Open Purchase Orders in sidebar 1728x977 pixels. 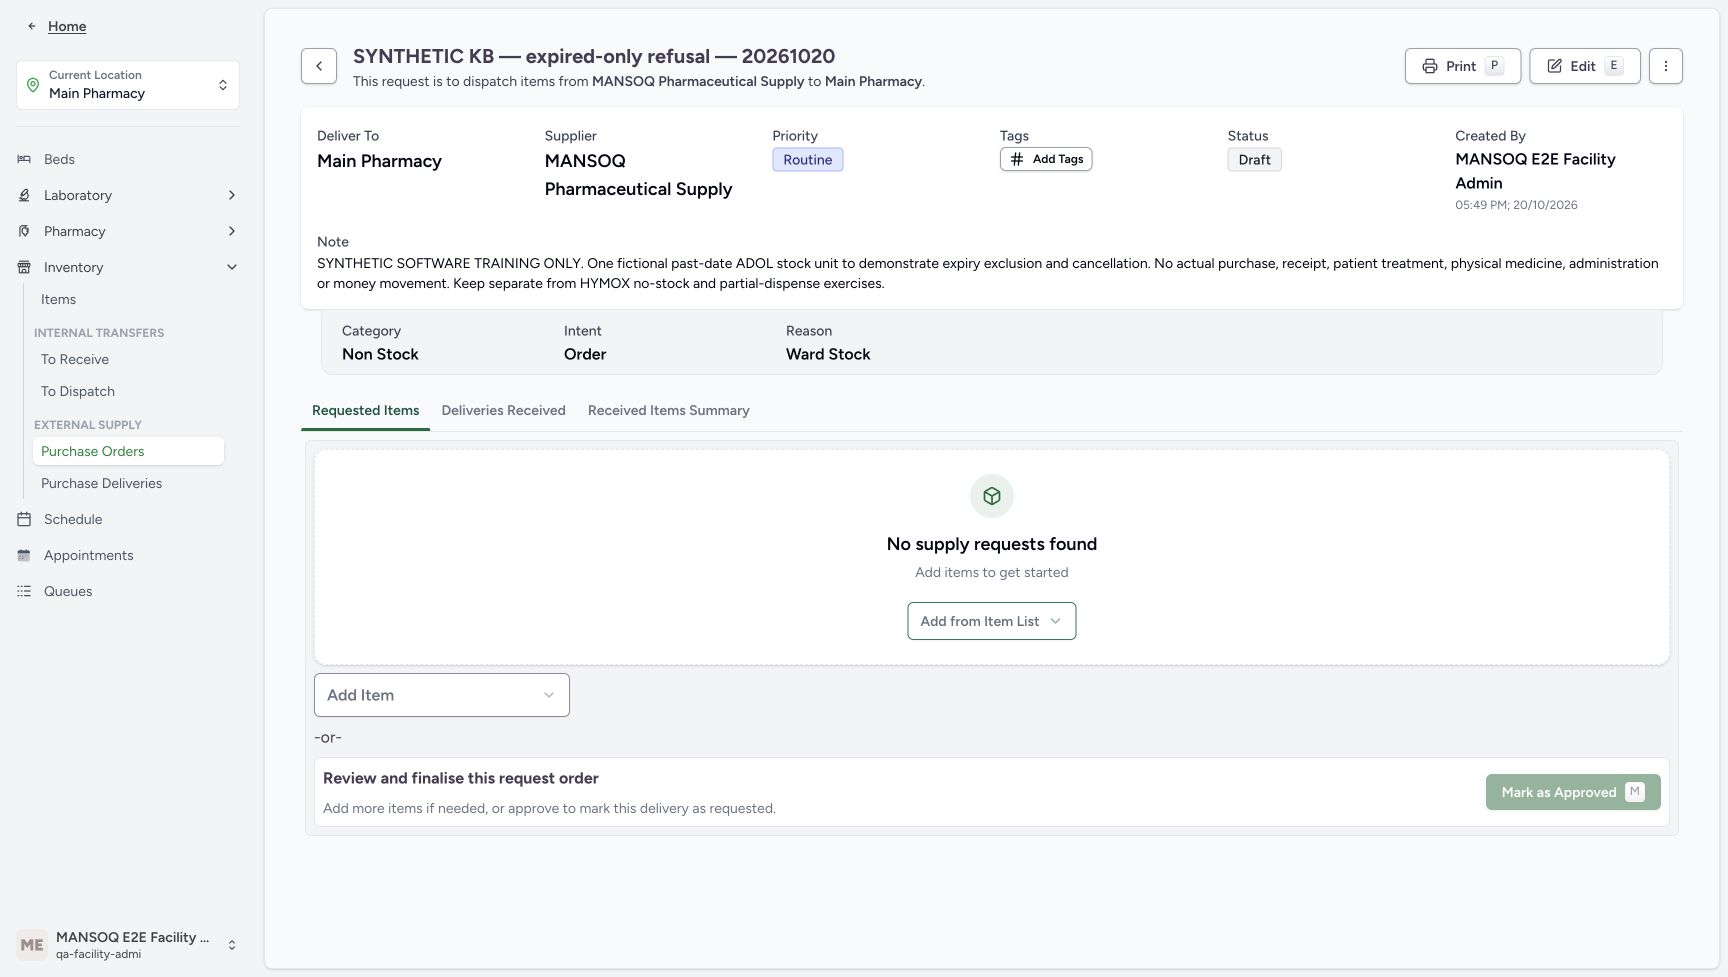[x=128, y=451]
